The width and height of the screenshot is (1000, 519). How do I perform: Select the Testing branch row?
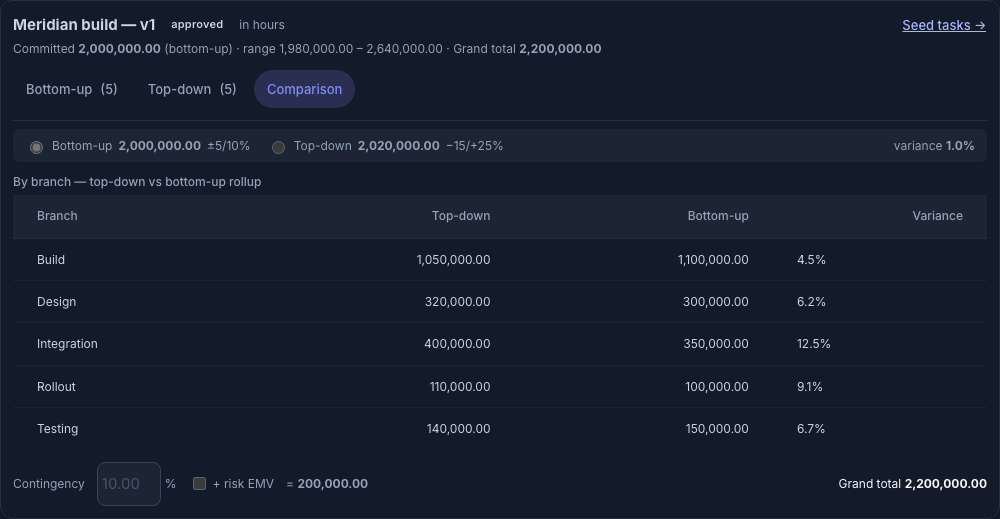click(500, 429)
